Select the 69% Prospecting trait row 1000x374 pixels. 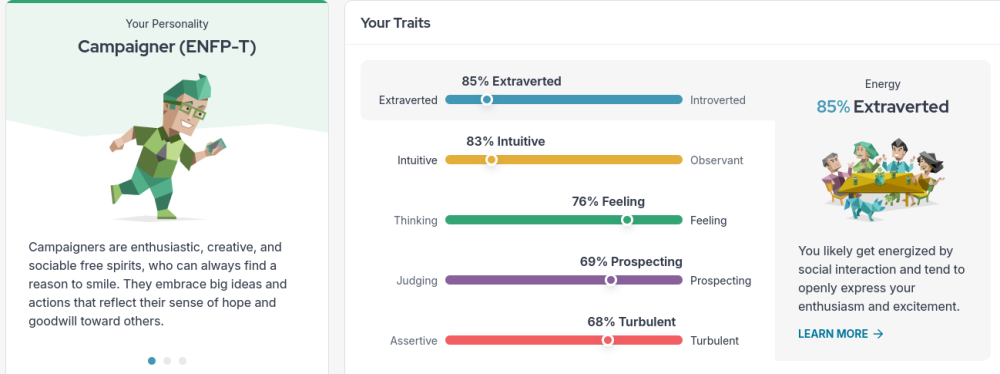click(x=568, y=271)
